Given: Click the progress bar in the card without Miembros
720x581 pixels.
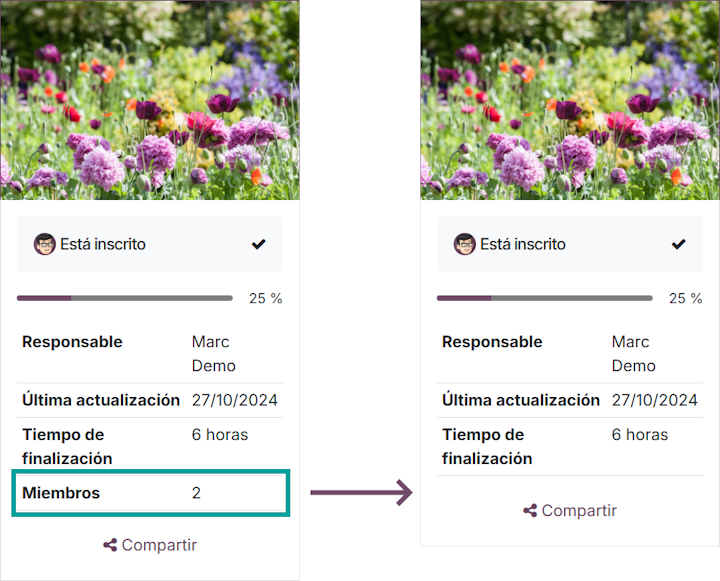Looking at the screenshot, I should 545,298.
